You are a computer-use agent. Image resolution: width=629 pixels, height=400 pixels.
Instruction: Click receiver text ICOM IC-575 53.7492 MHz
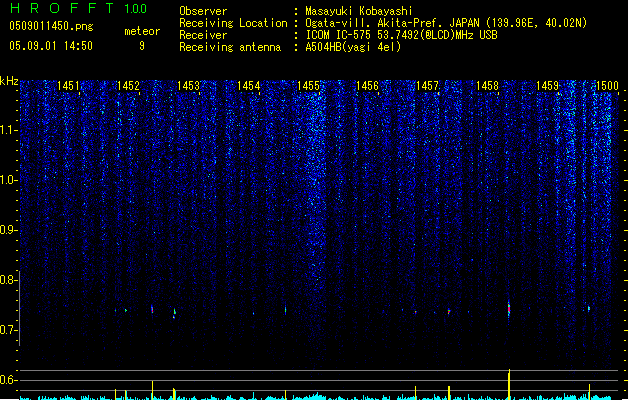[401, 35]
